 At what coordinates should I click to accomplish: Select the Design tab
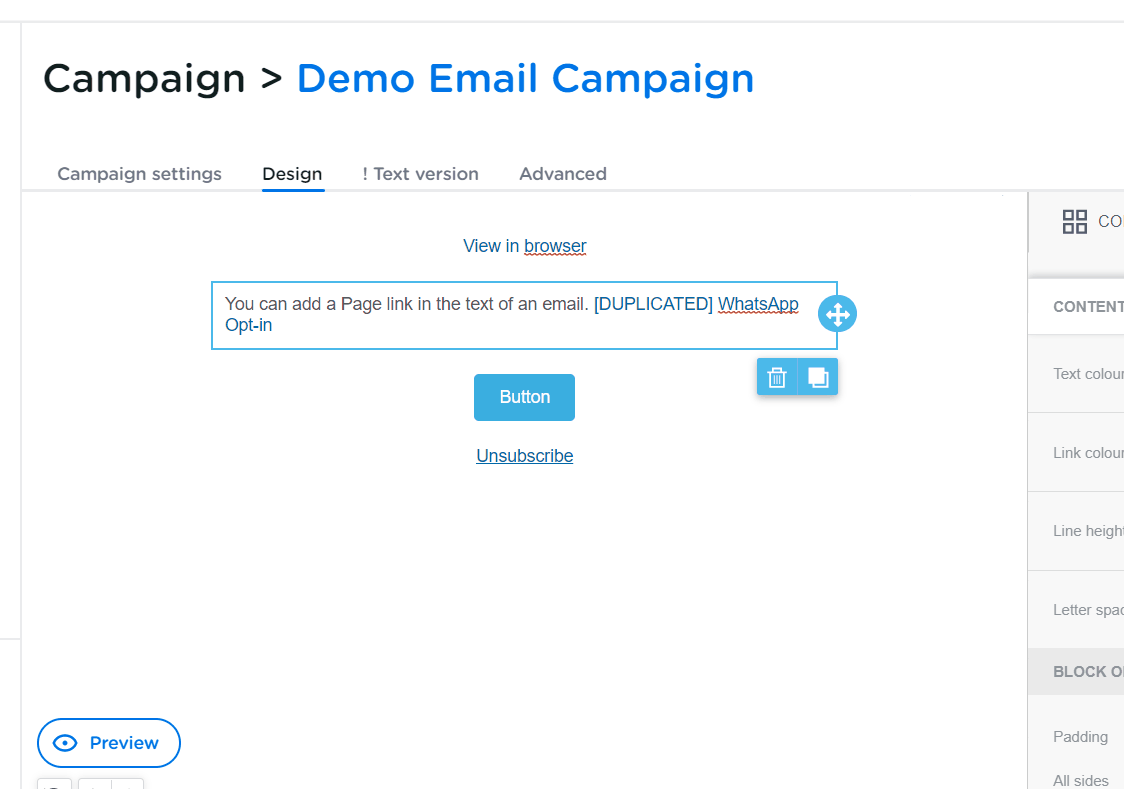292,174
